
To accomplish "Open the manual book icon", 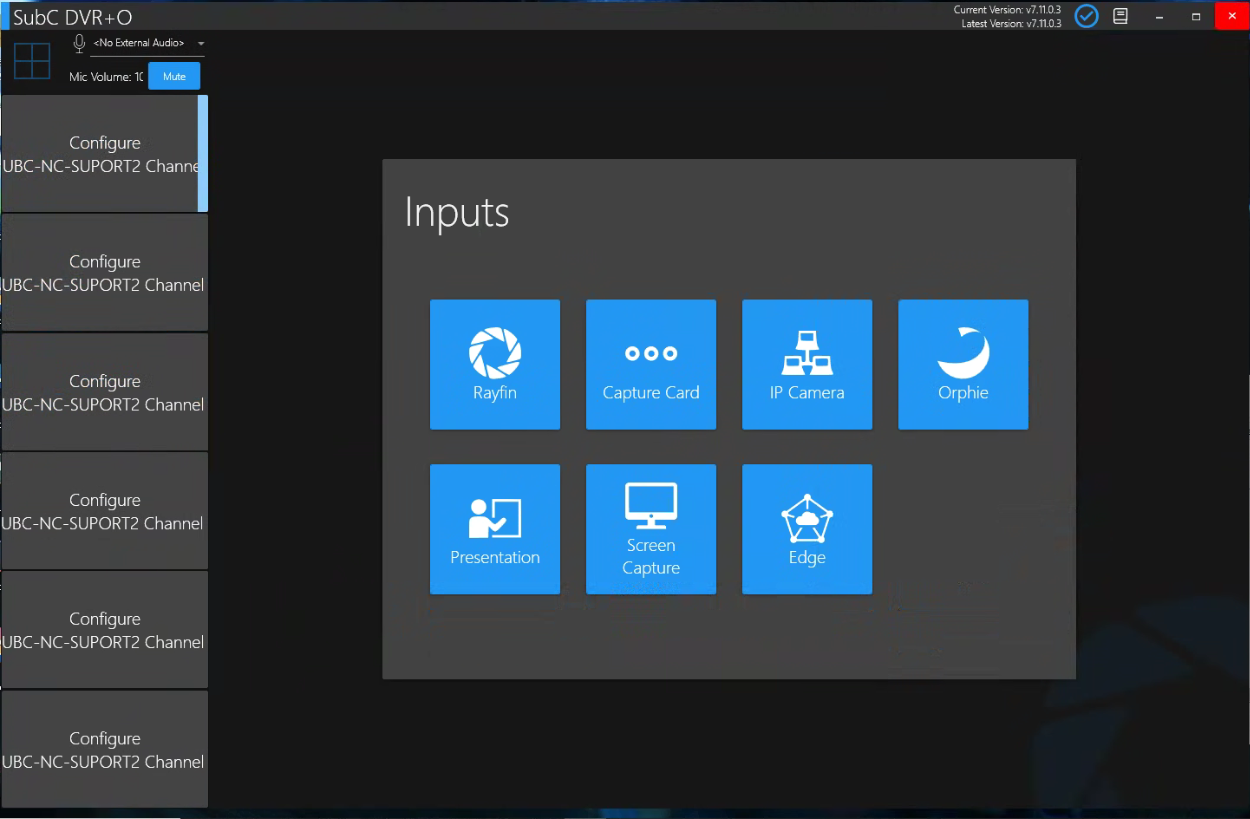I will click(x=1121, y=16).
